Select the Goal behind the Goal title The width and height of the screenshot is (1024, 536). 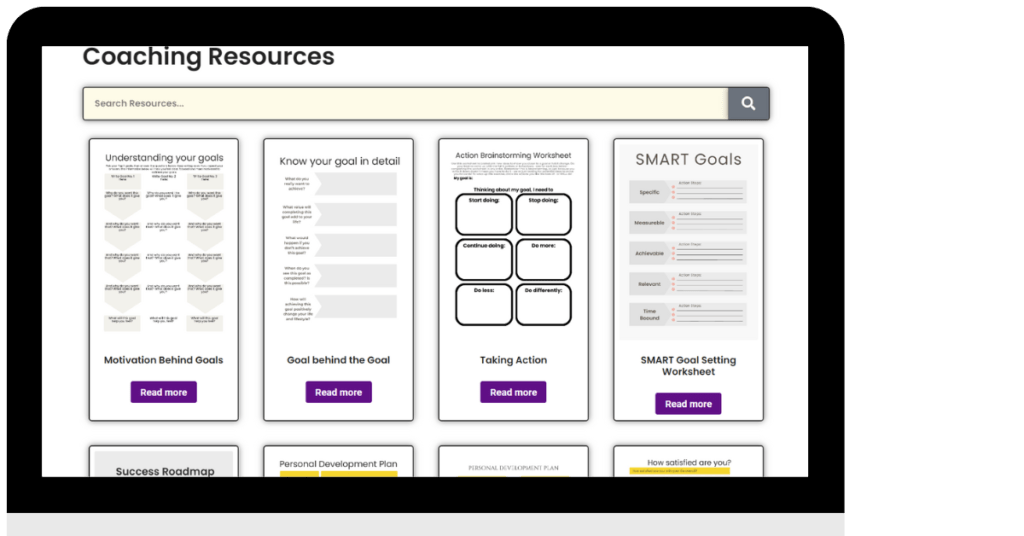339,360
